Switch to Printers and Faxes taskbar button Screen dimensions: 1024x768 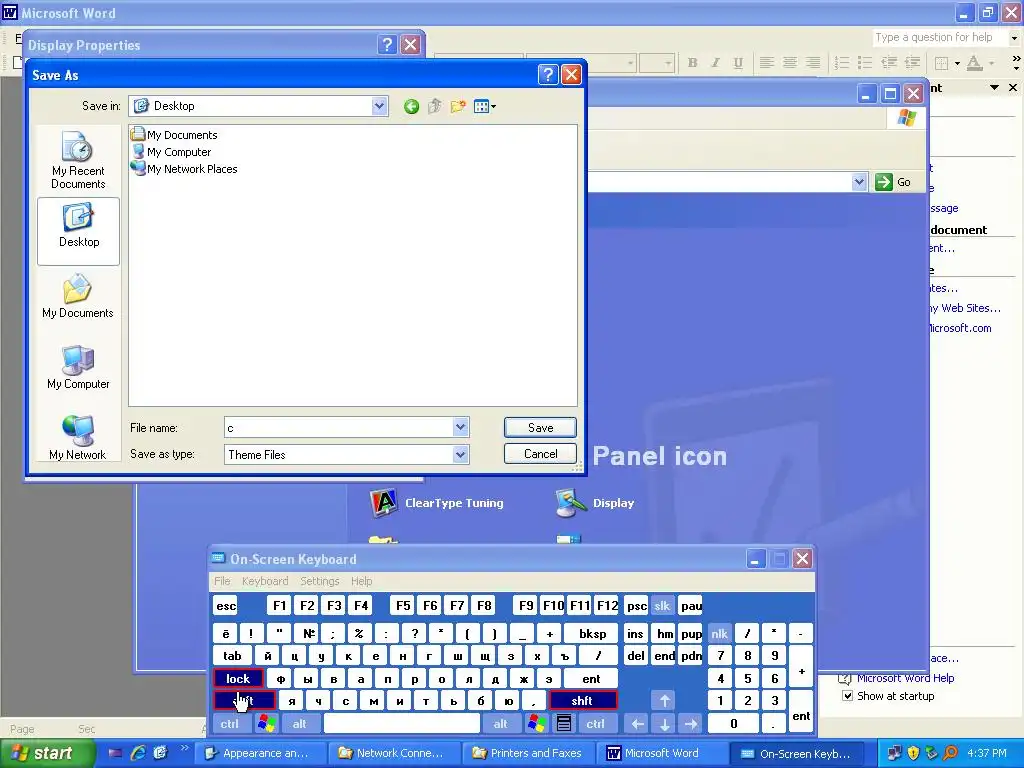(x=528, y=753)
